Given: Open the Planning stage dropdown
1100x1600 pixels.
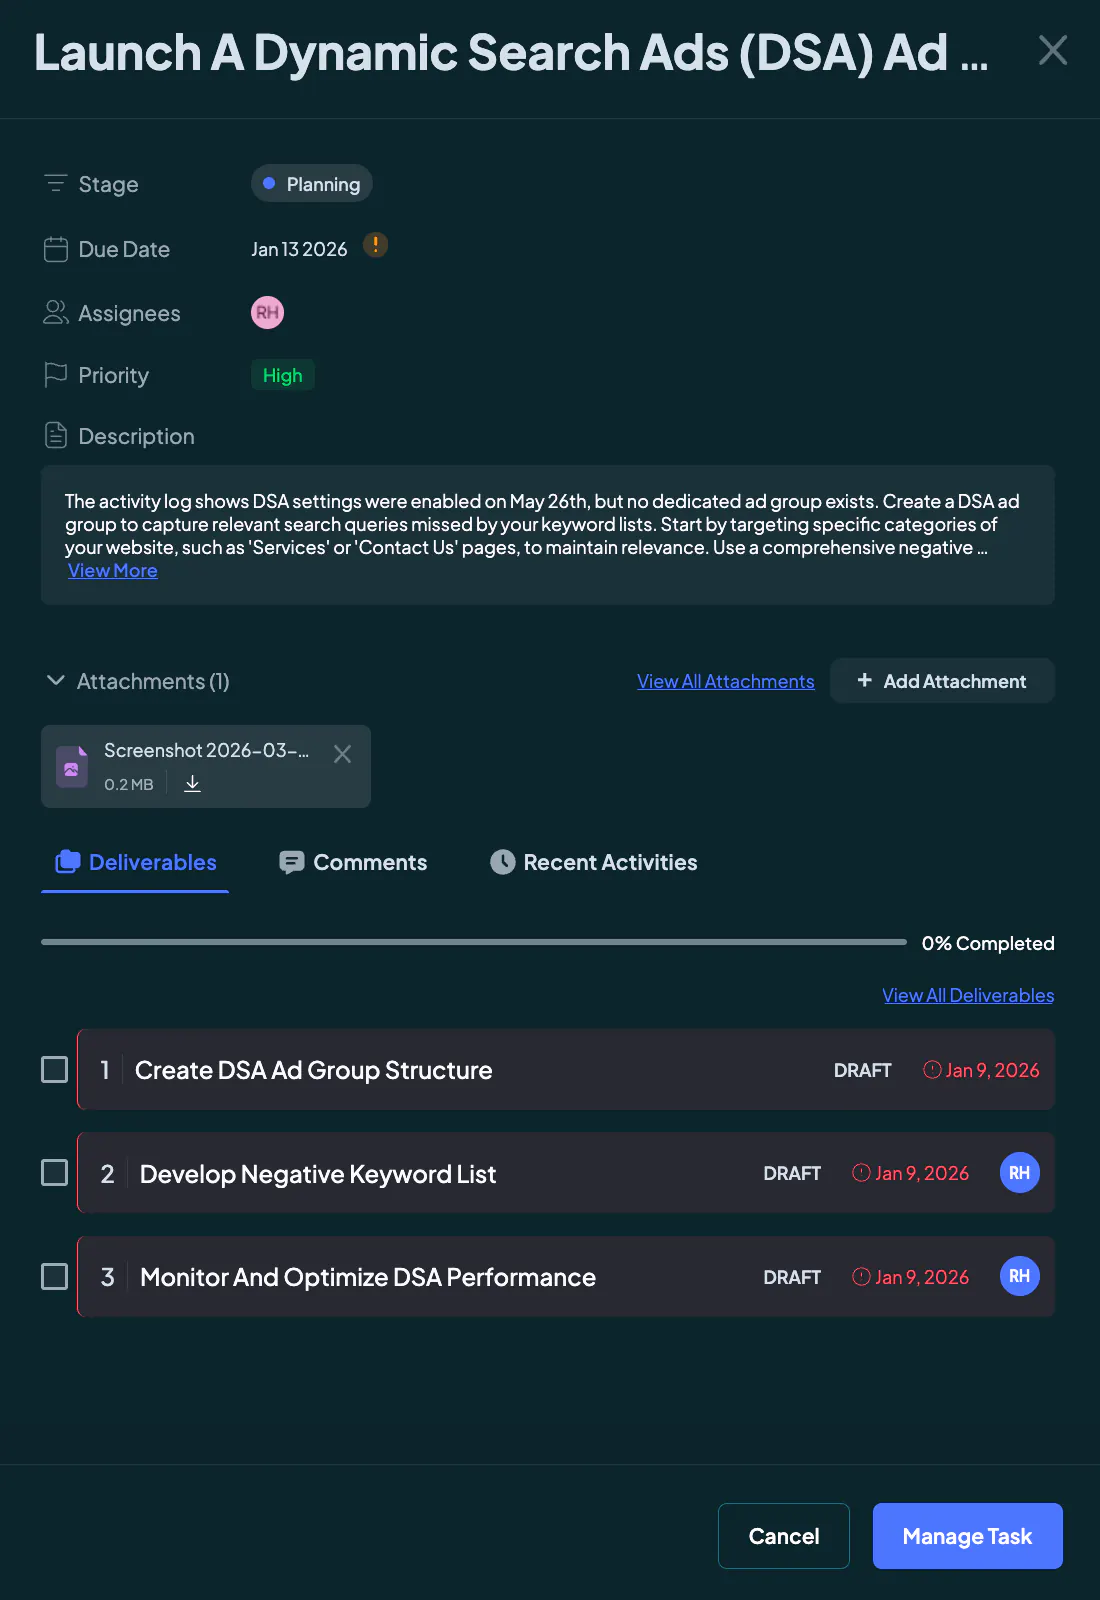Looking at the screenshot, I should pyautogui.click(x=312, y=184).
